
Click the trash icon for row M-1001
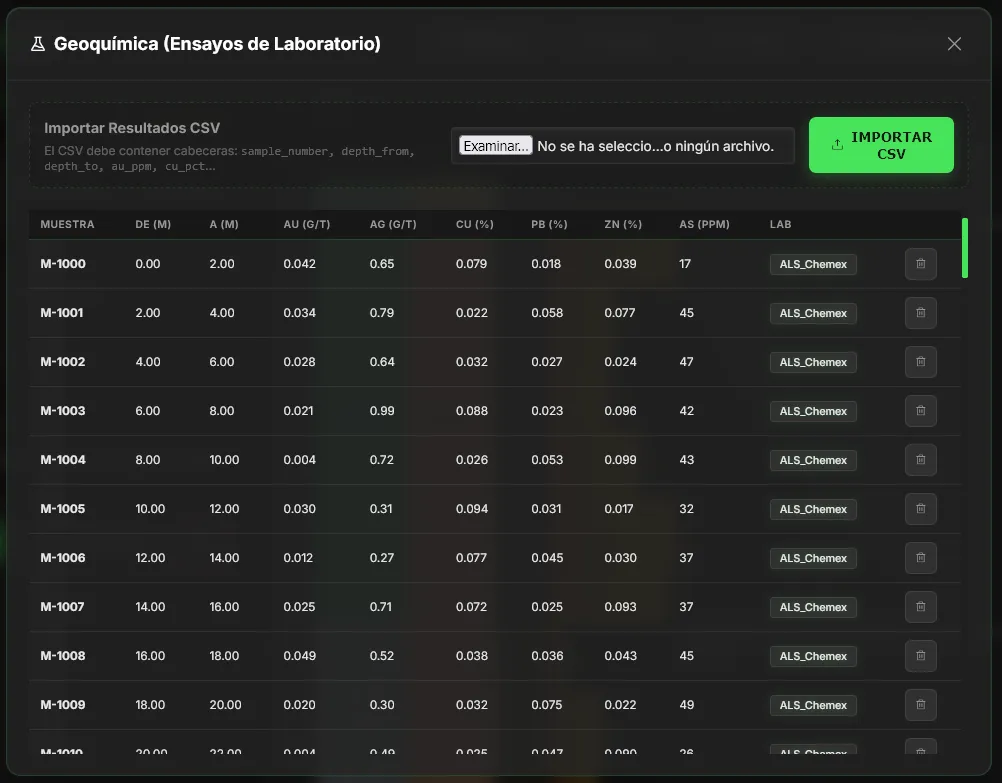[921, 313]
